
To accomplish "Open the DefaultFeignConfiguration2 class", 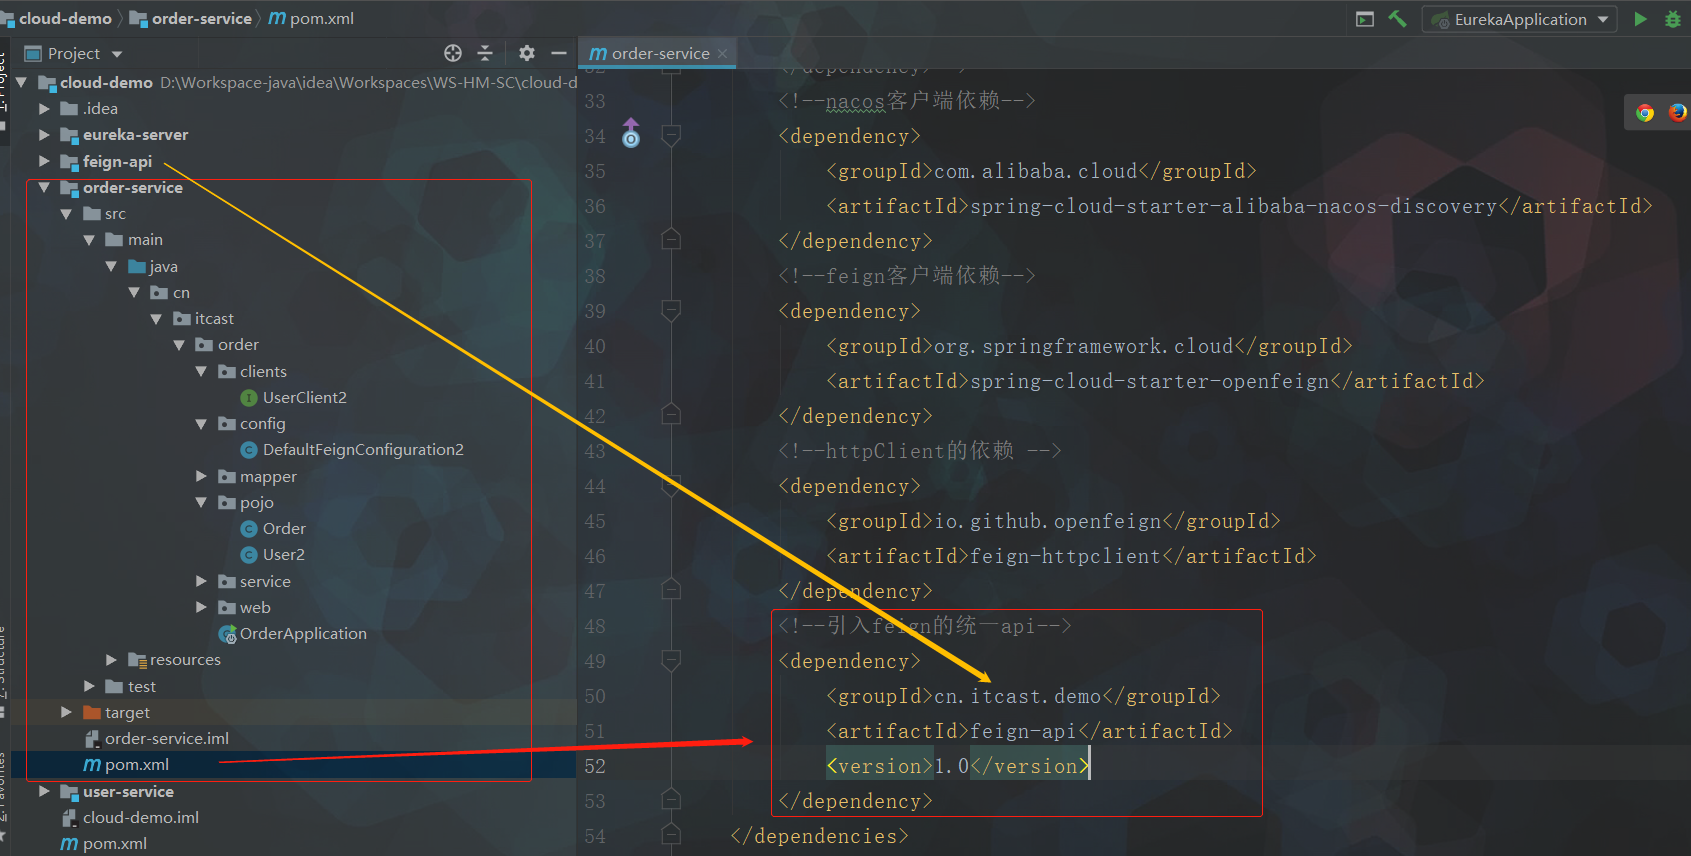I will (363, 449).
